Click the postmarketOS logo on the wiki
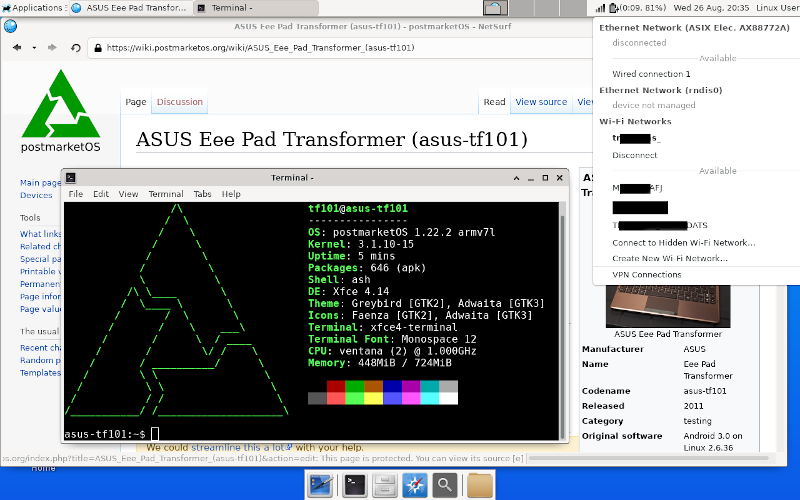Image resolution: width=800 pixels, height=500 pixels. tap(61, 111)
